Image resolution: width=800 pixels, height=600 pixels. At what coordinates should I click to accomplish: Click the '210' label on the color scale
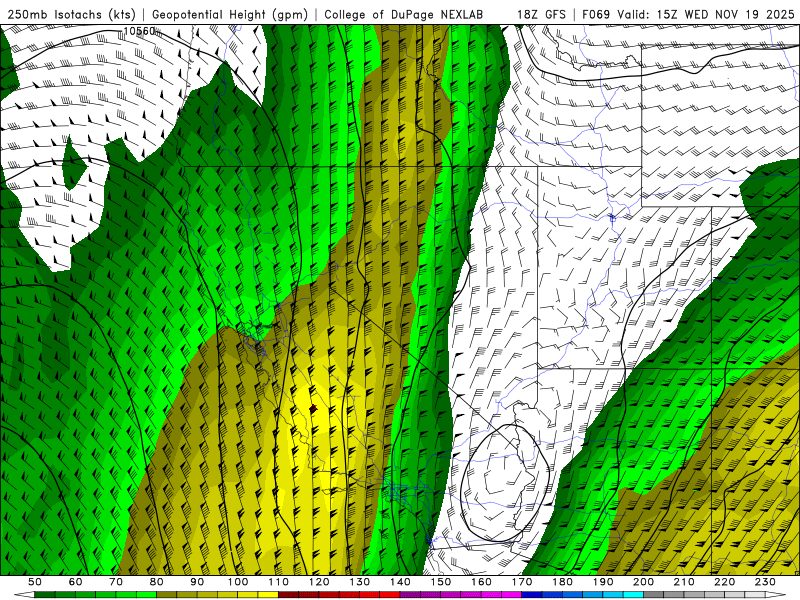point(684,582)
